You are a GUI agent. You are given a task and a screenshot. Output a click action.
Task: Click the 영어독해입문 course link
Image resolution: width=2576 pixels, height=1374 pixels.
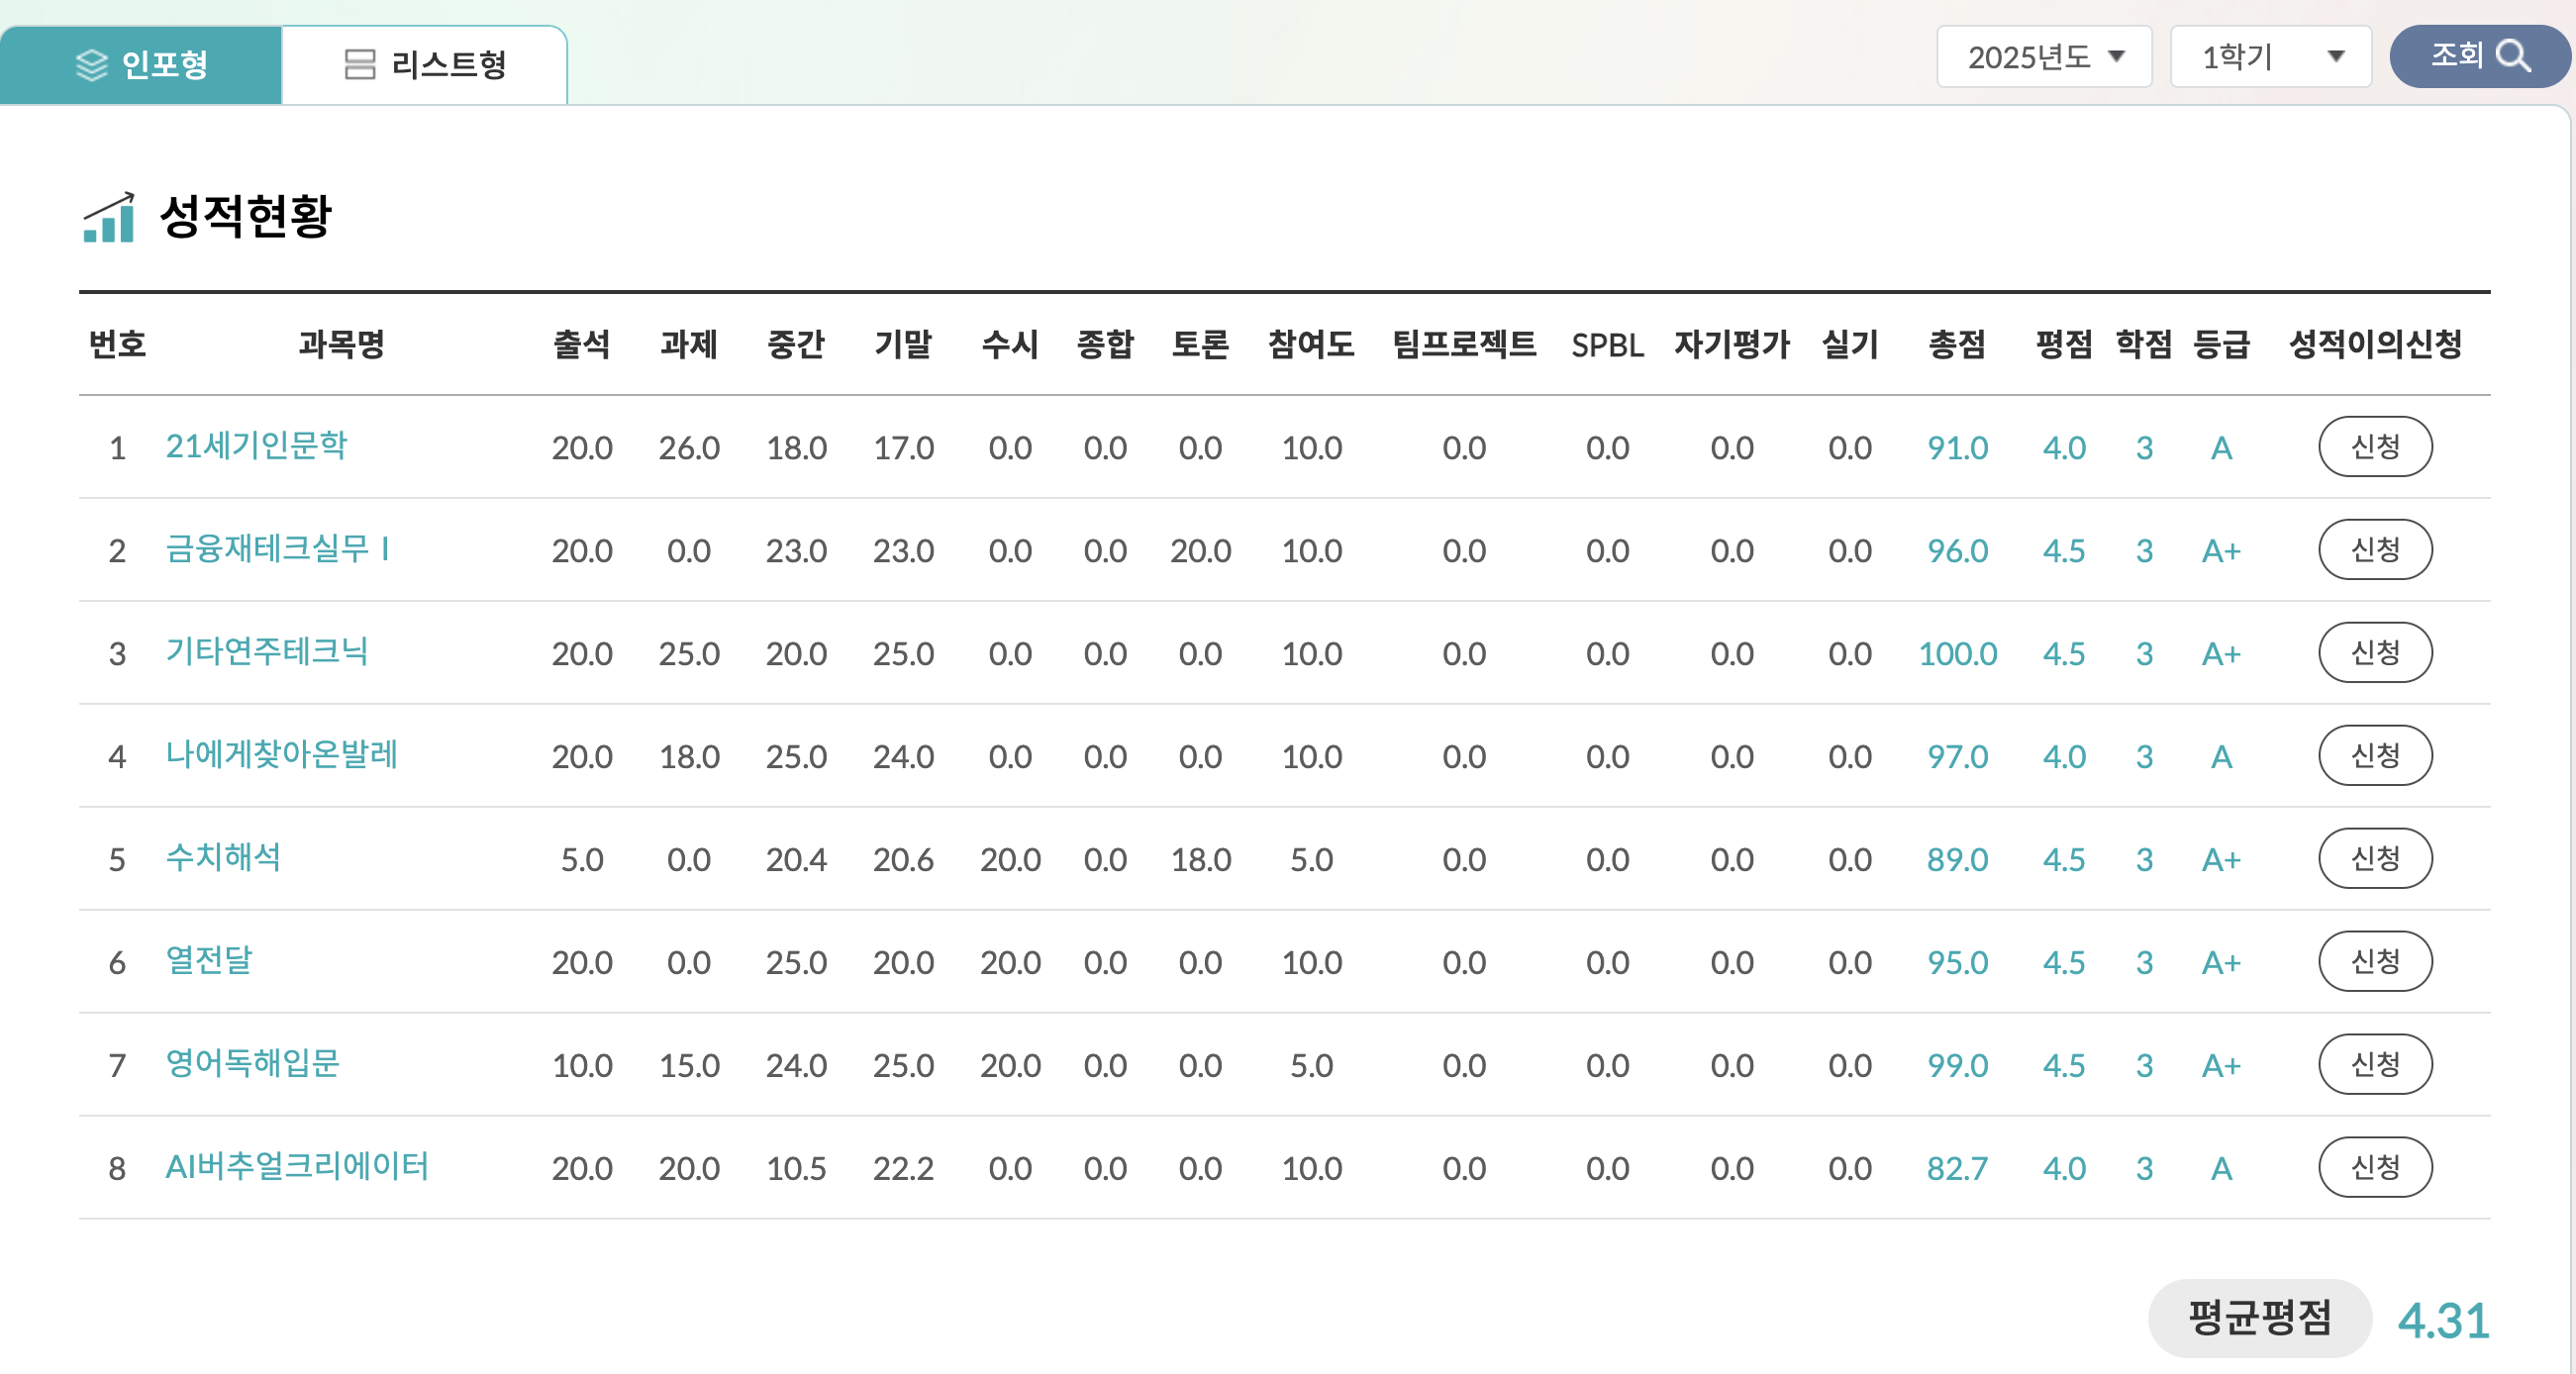(252, 1065)
